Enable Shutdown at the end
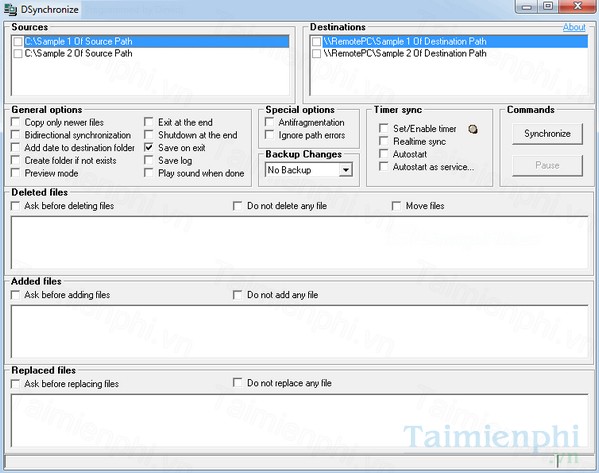The width and height of the screenshot is (599, 473). [x=149, y=135]
